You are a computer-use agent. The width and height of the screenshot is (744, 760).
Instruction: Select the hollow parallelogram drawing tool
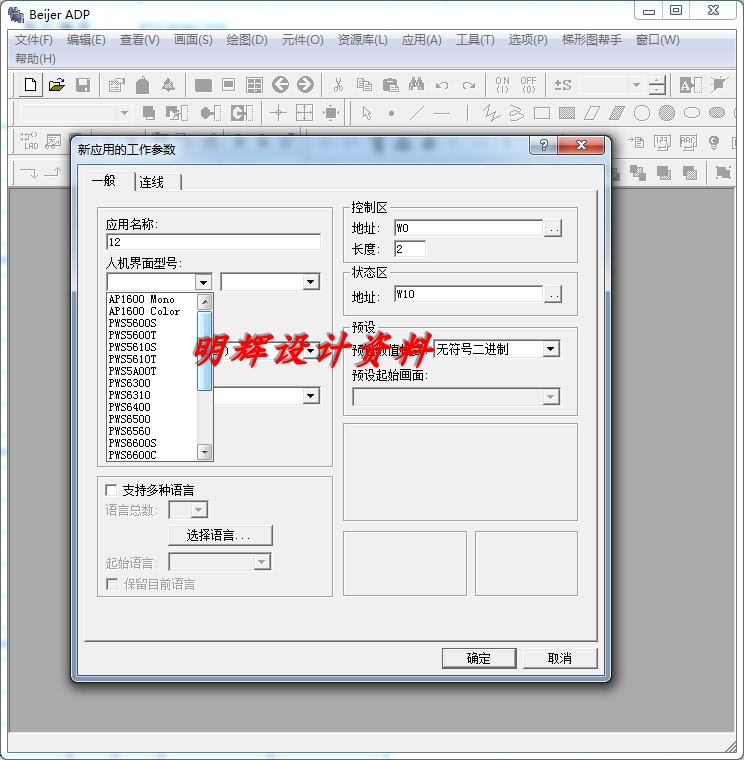[592, 113]
